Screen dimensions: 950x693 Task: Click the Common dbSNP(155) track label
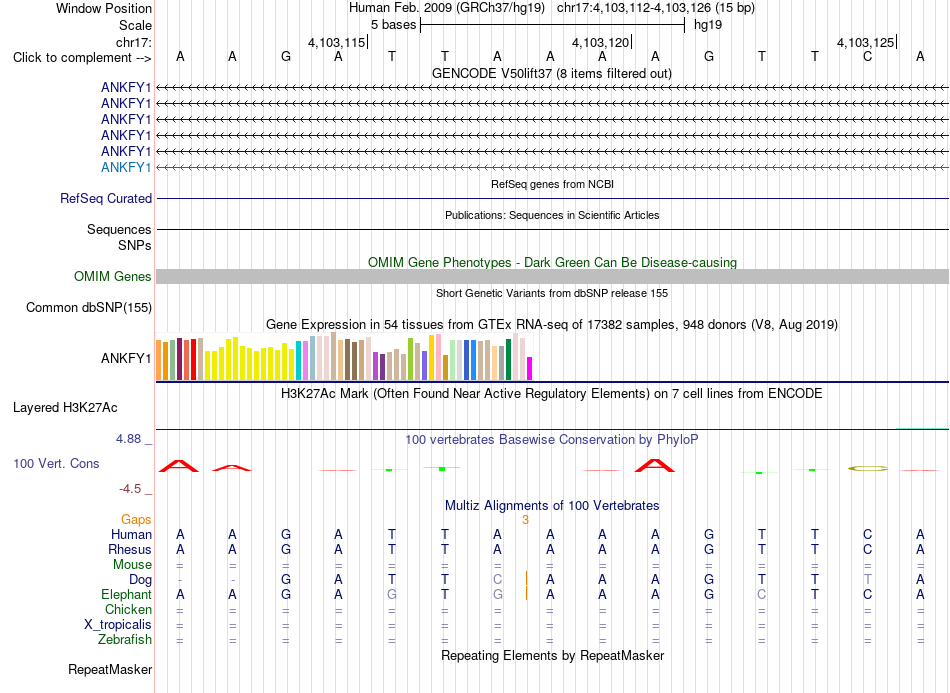coord(89,308)
